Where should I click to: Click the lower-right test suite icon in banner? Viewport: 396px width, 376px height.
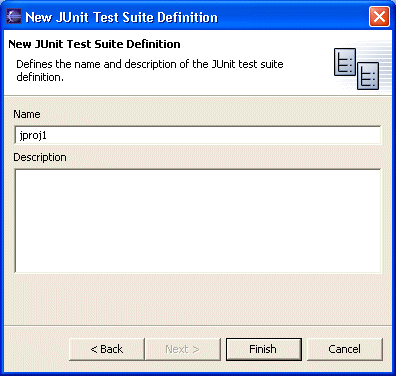tap(368, 76)
